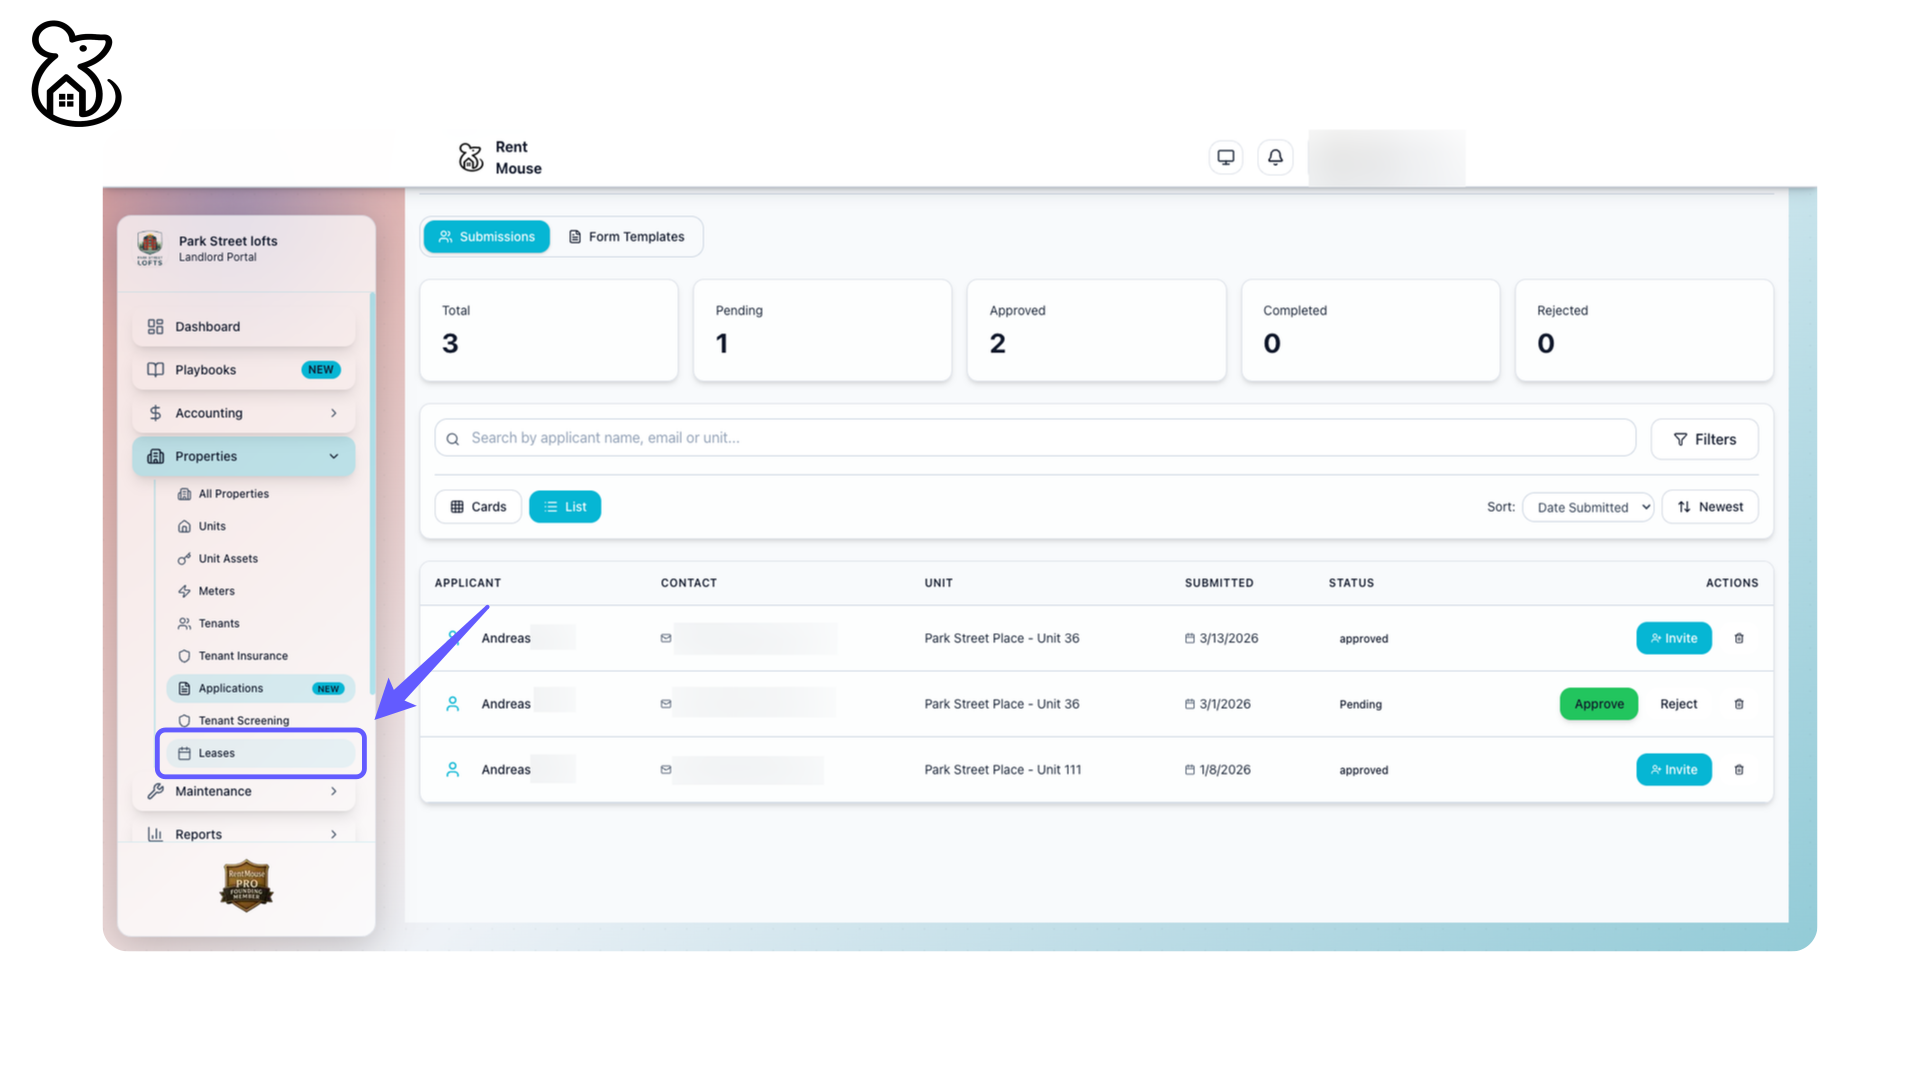
Task: Open the Date Submitted sort dropdown
Action: (1587, 507)
